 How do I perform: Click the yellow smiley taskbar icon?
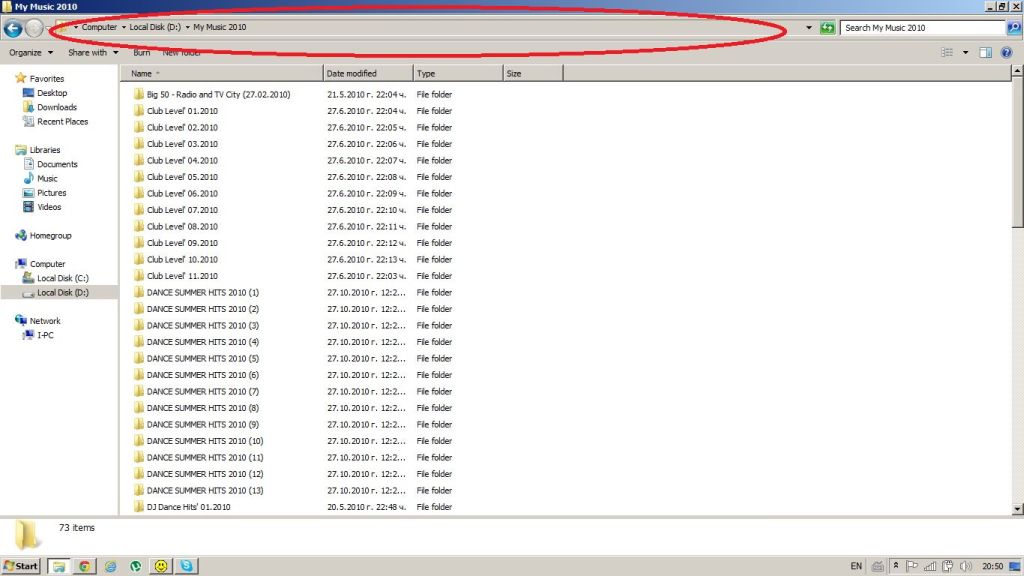(160, 566)
